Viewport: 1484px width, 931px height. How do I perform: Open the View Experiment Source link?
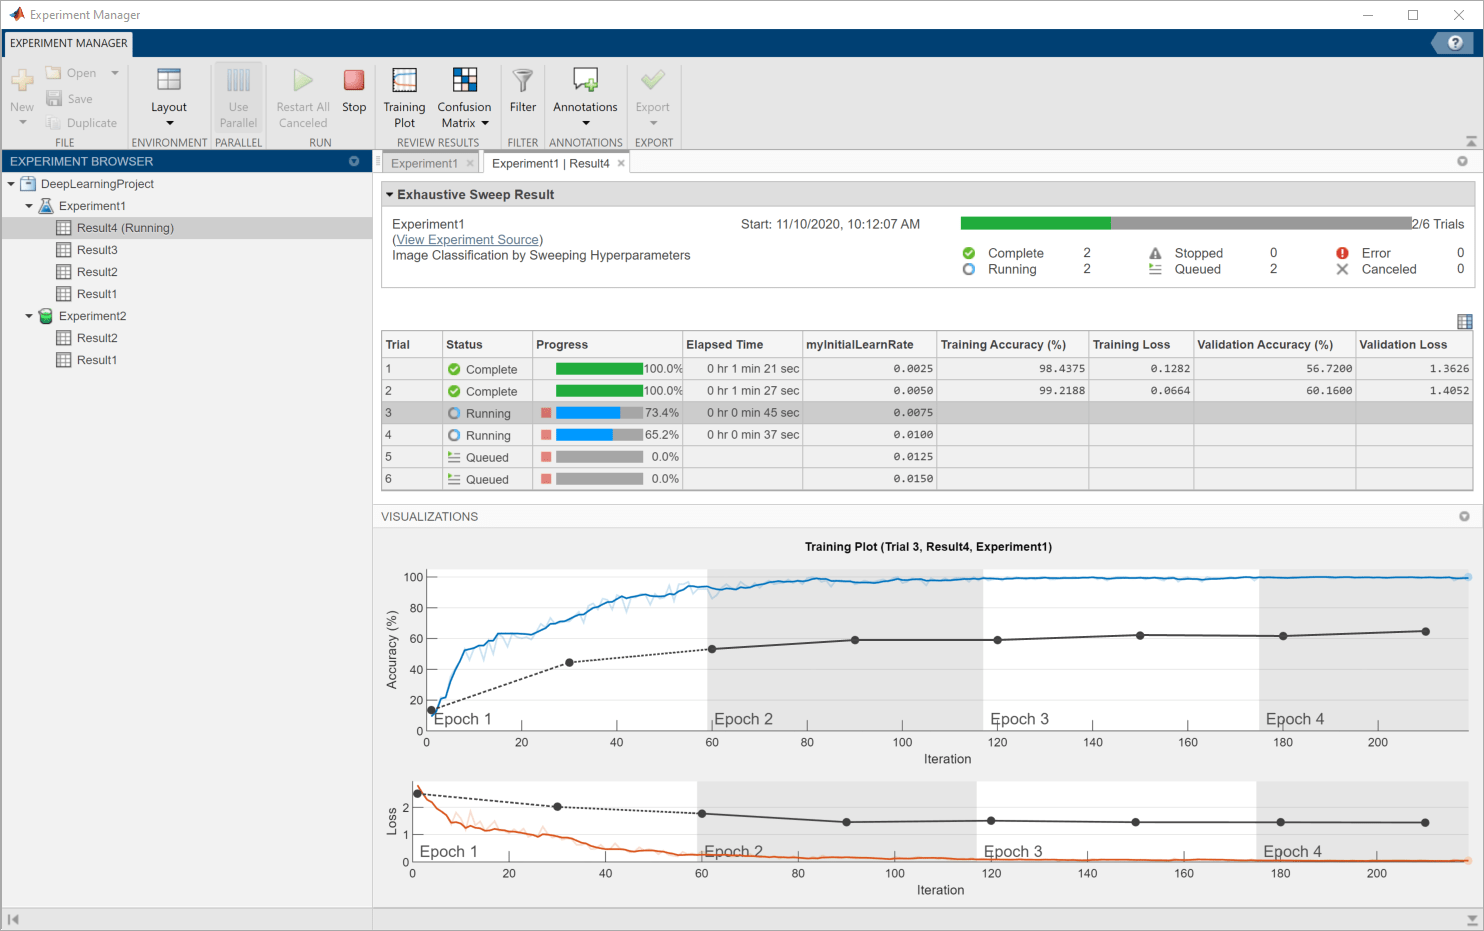pos(467,240)
